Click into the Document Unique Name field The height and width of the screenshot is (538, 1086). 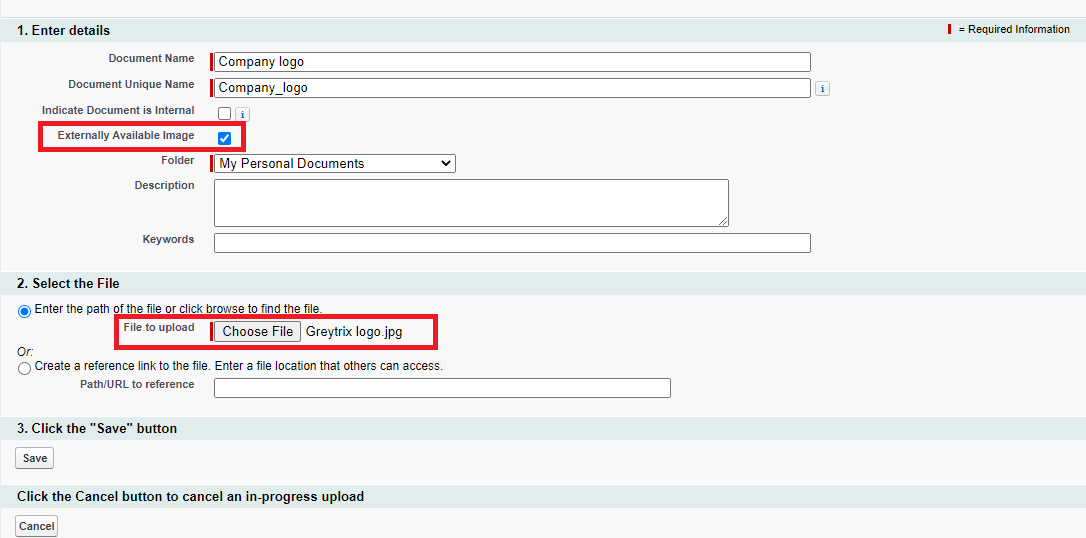click(x=512, y=88)
